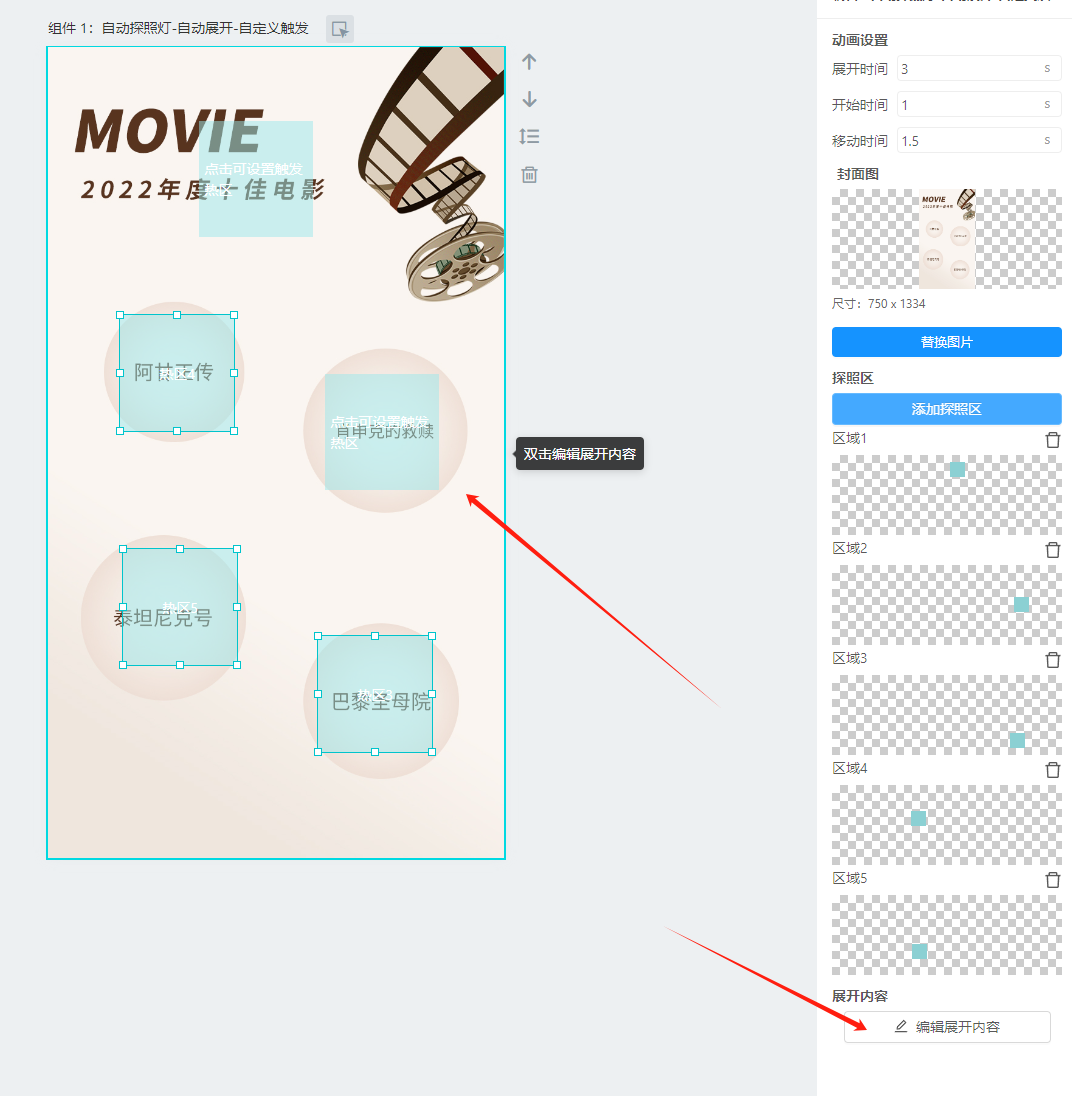Delete 区域4 with its trash icon
The width and height of the screenshot is (1072, 1096).
tap(1052, 770)
